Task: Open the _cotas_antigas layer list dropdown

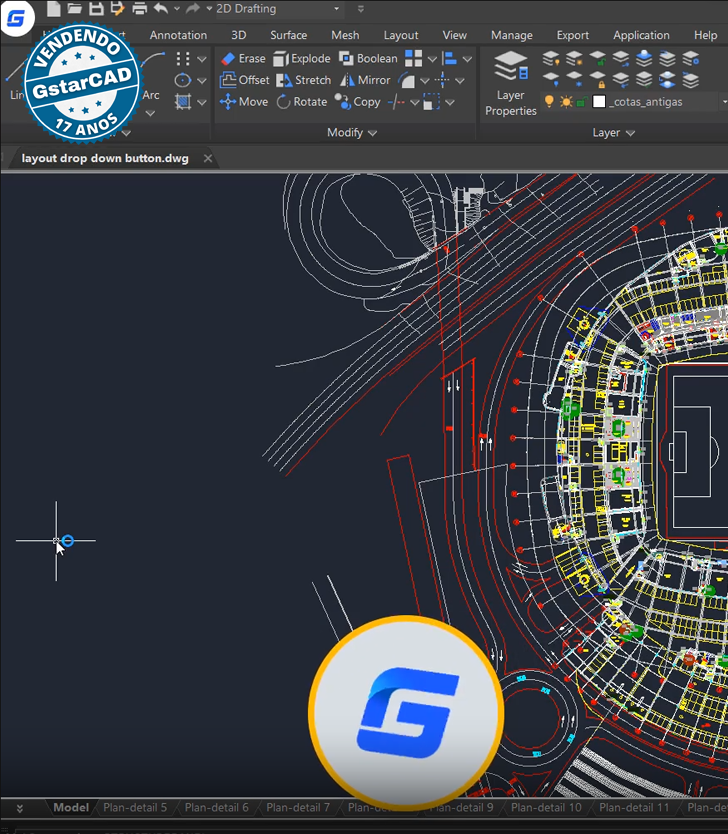Action: click(x=724, y=101)
